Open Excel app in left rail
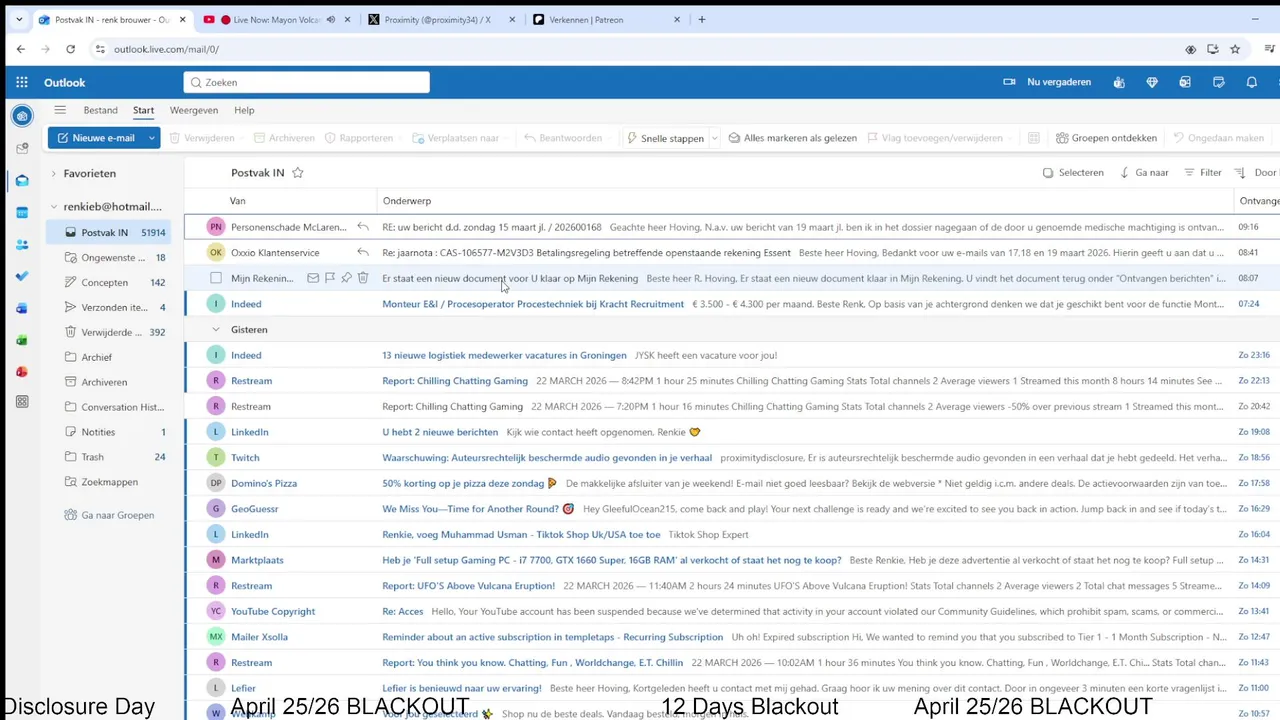 [x=22, y=340]
